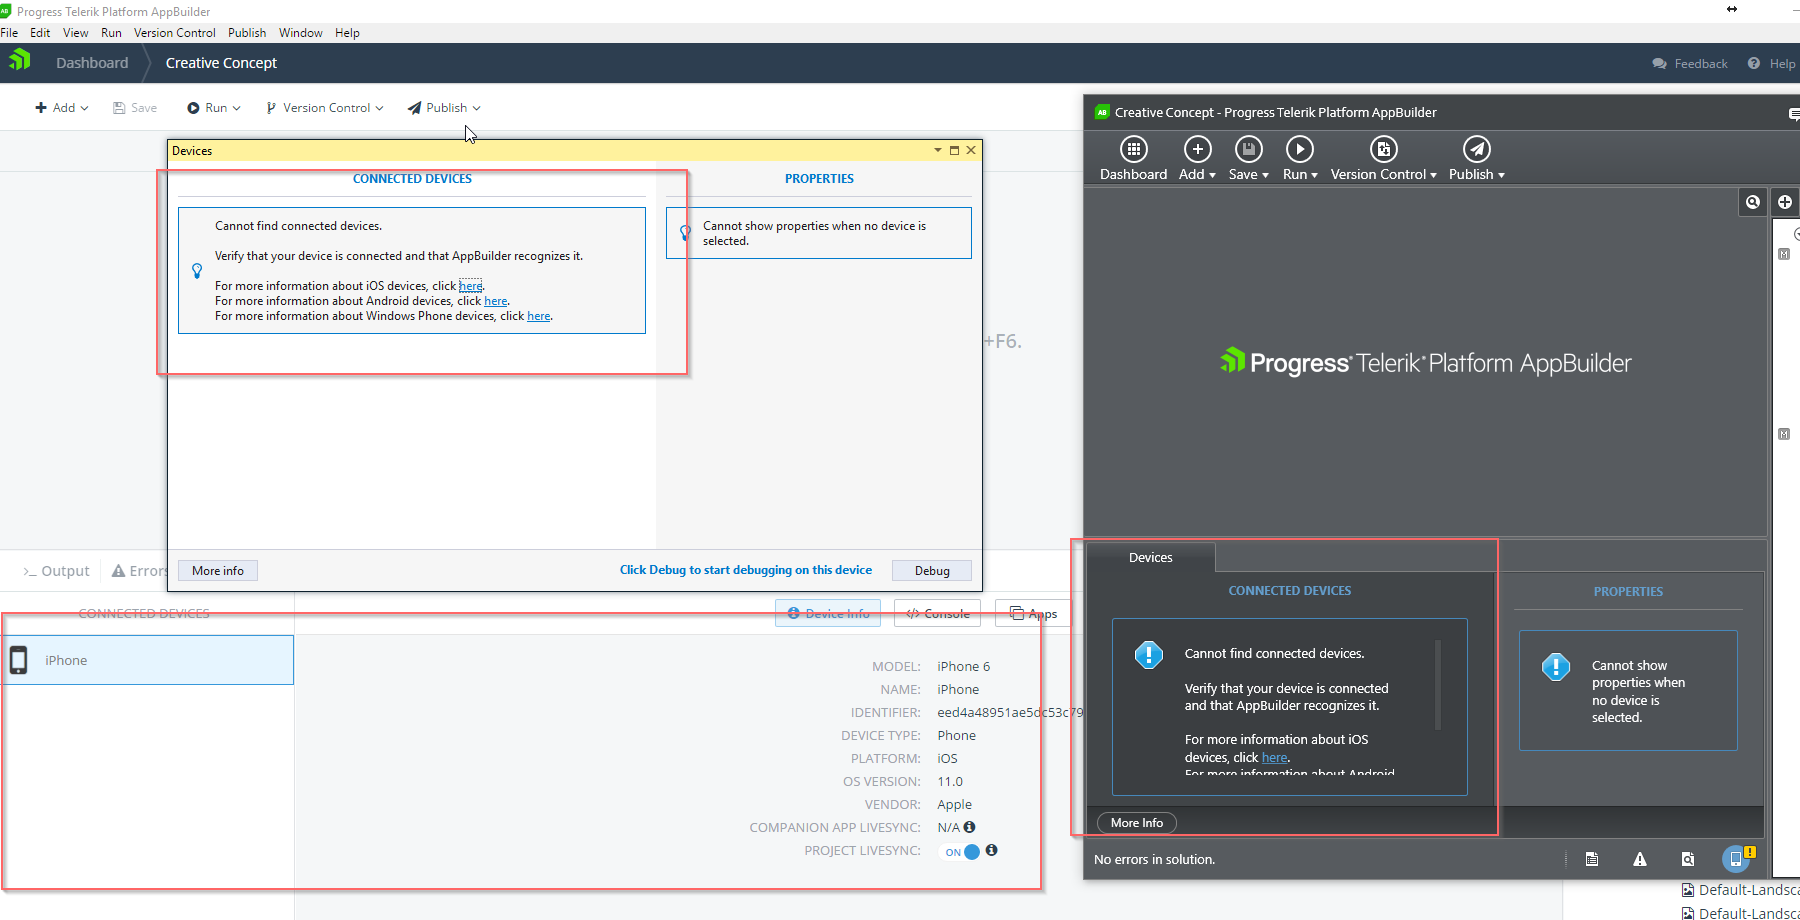Image resolution: width=1800 pixels, height=920 pixels.
Task: Click the Save button in light toolbar
Action: click(x=135, y=108)
